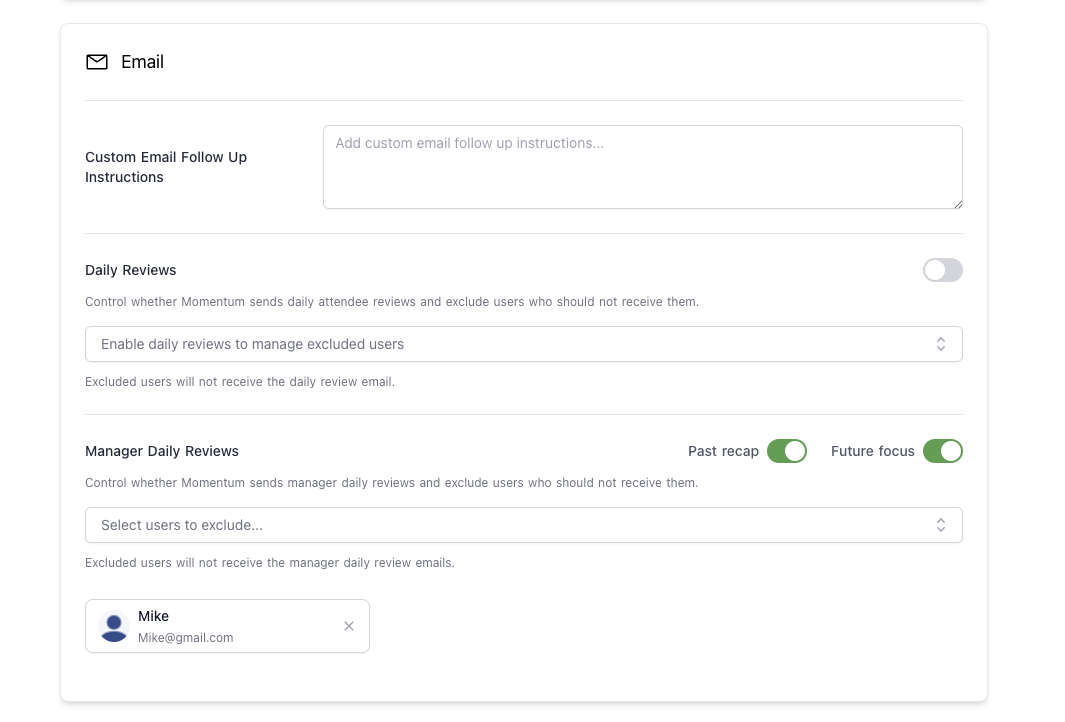Select Mike's user card
Screen dimensions: 1065x722
pos(227,625)
